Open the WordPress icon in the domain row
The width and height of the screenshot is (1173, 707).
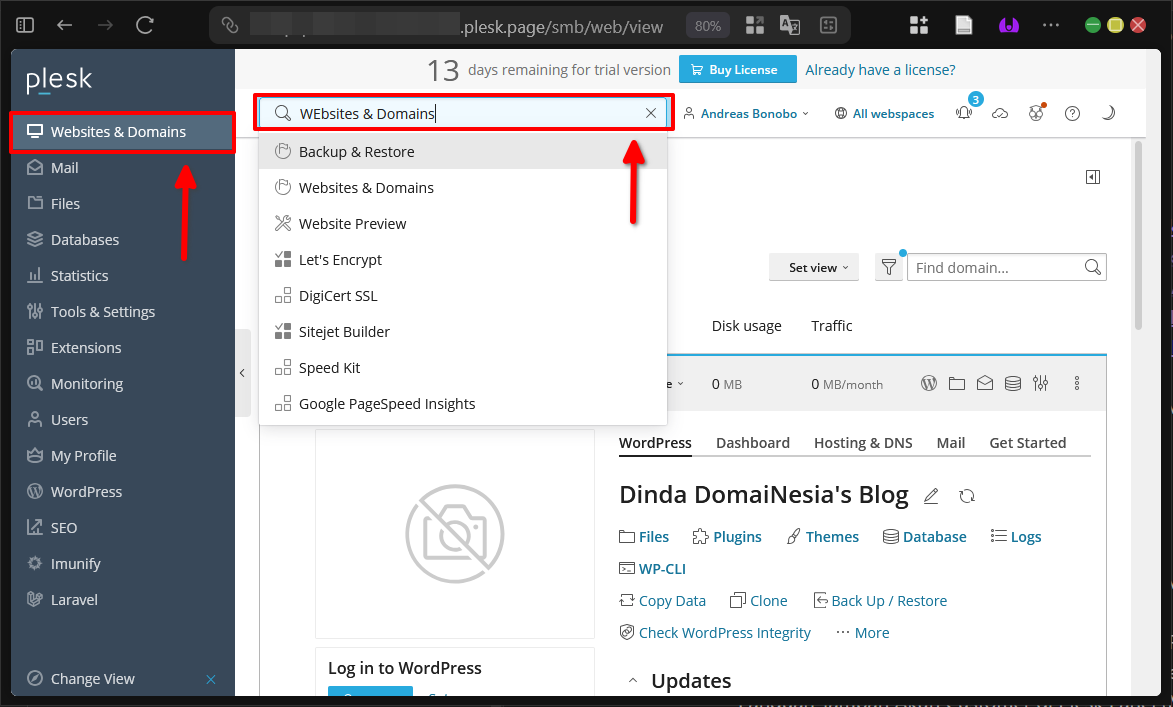[929, 383]
